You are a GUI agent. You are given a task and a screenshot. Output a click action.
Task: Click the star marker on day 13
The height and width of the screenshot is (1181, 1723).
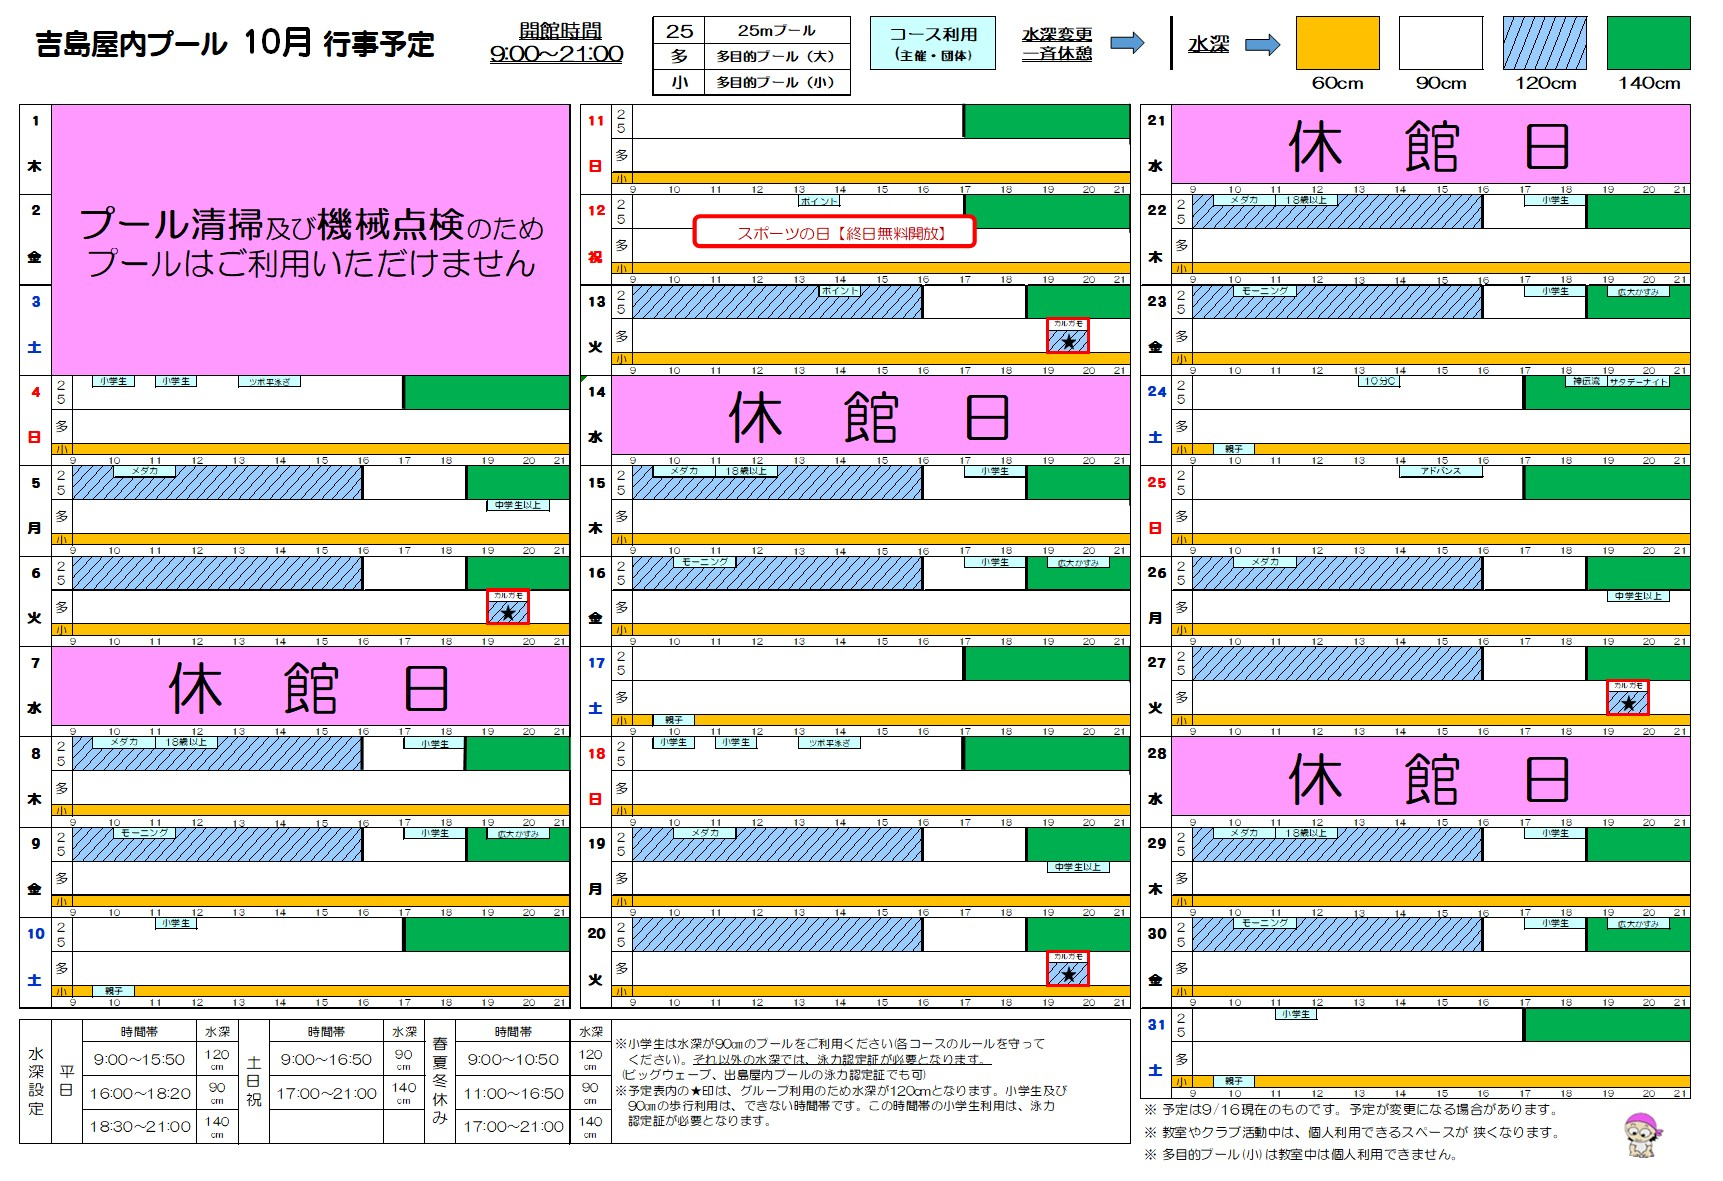coord(1068,342)
